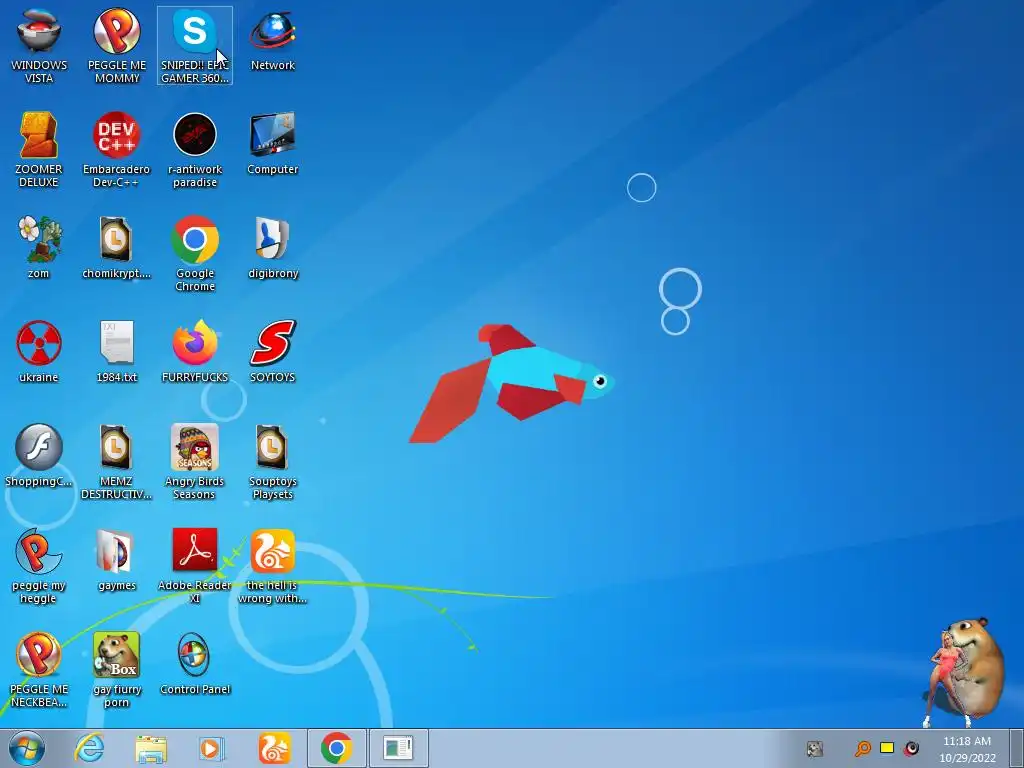Select the gaymes folder icon
The image size is (1024, 768).
[x=117, y=560]
